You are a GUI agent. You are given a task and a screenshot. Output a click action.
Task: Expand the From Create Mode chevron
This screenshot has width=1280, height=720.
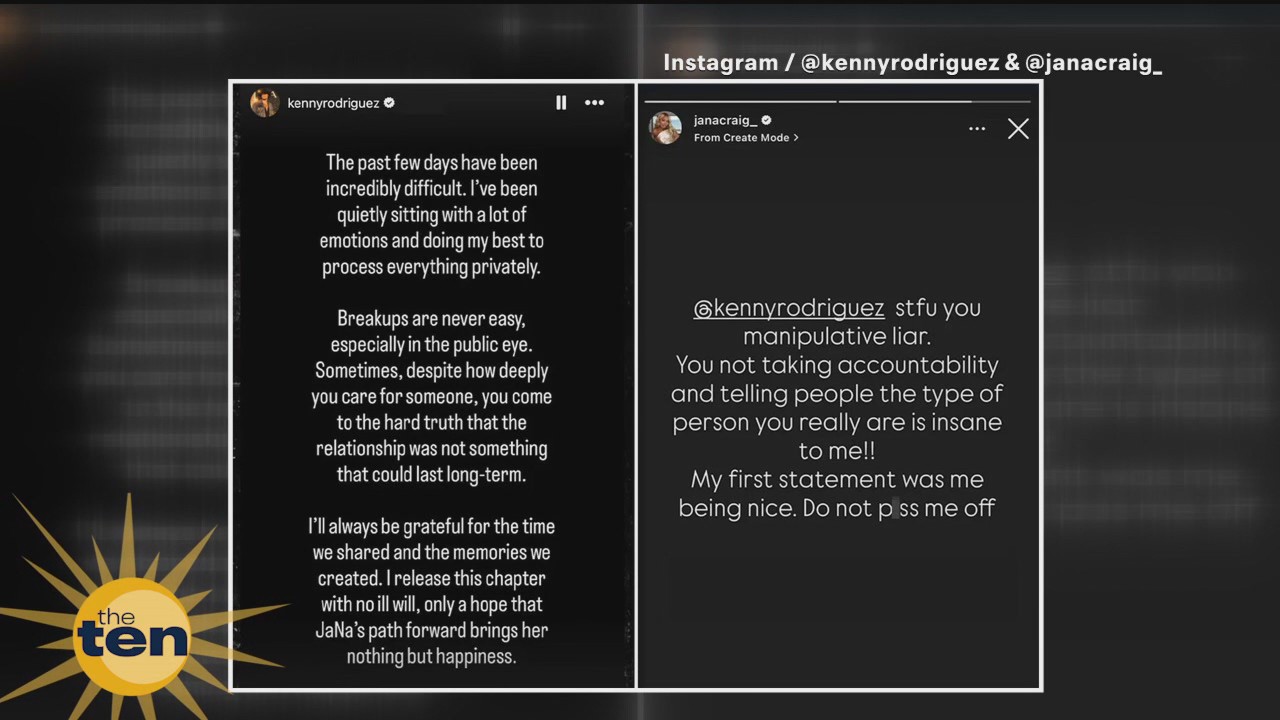[796, 138]
